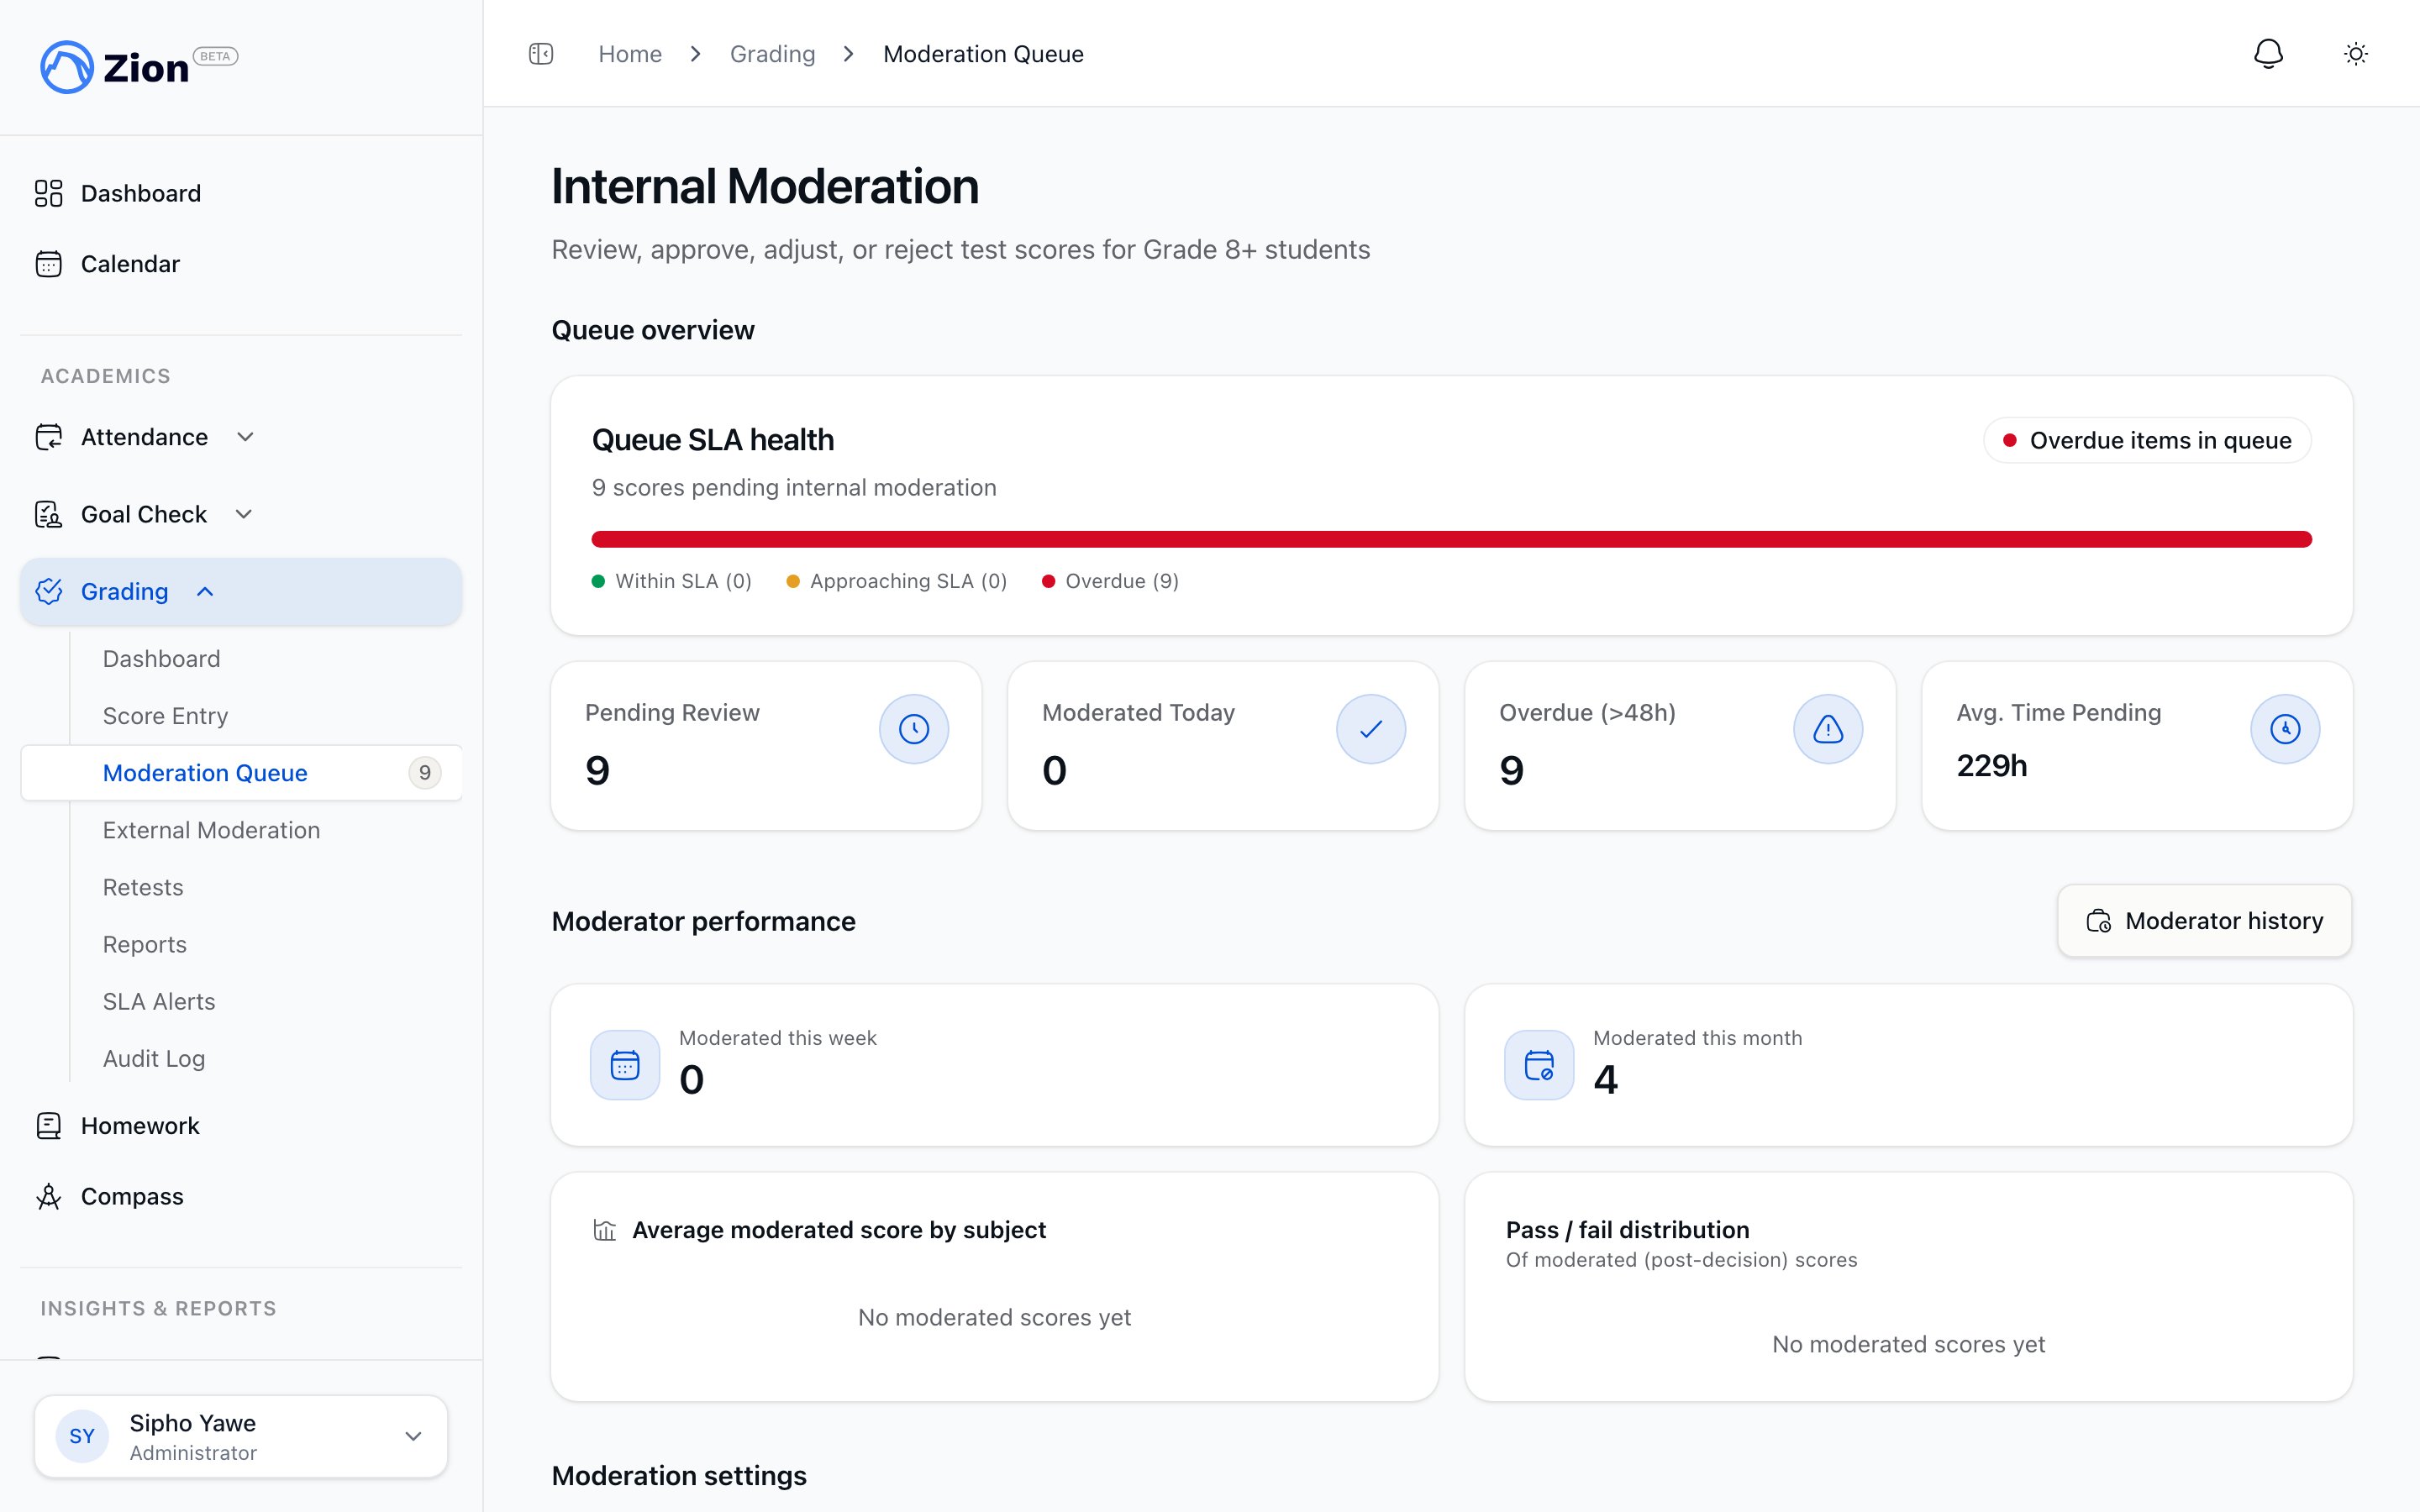Click the Pending Review card
The height and width of the screenshot is (1512, 2420).
pyautogui.click(x=766, y=746)
